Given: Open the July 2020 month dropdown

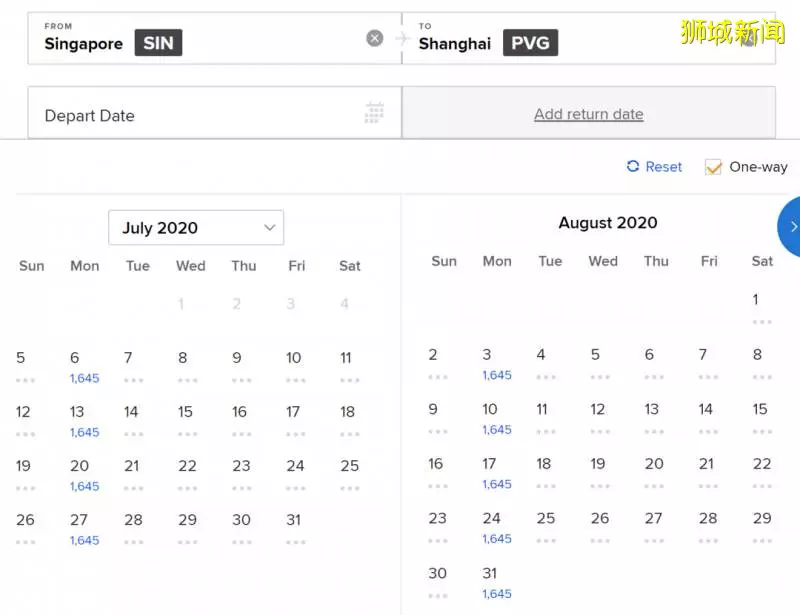Looking at the screenshot, I should click(196, 228).
